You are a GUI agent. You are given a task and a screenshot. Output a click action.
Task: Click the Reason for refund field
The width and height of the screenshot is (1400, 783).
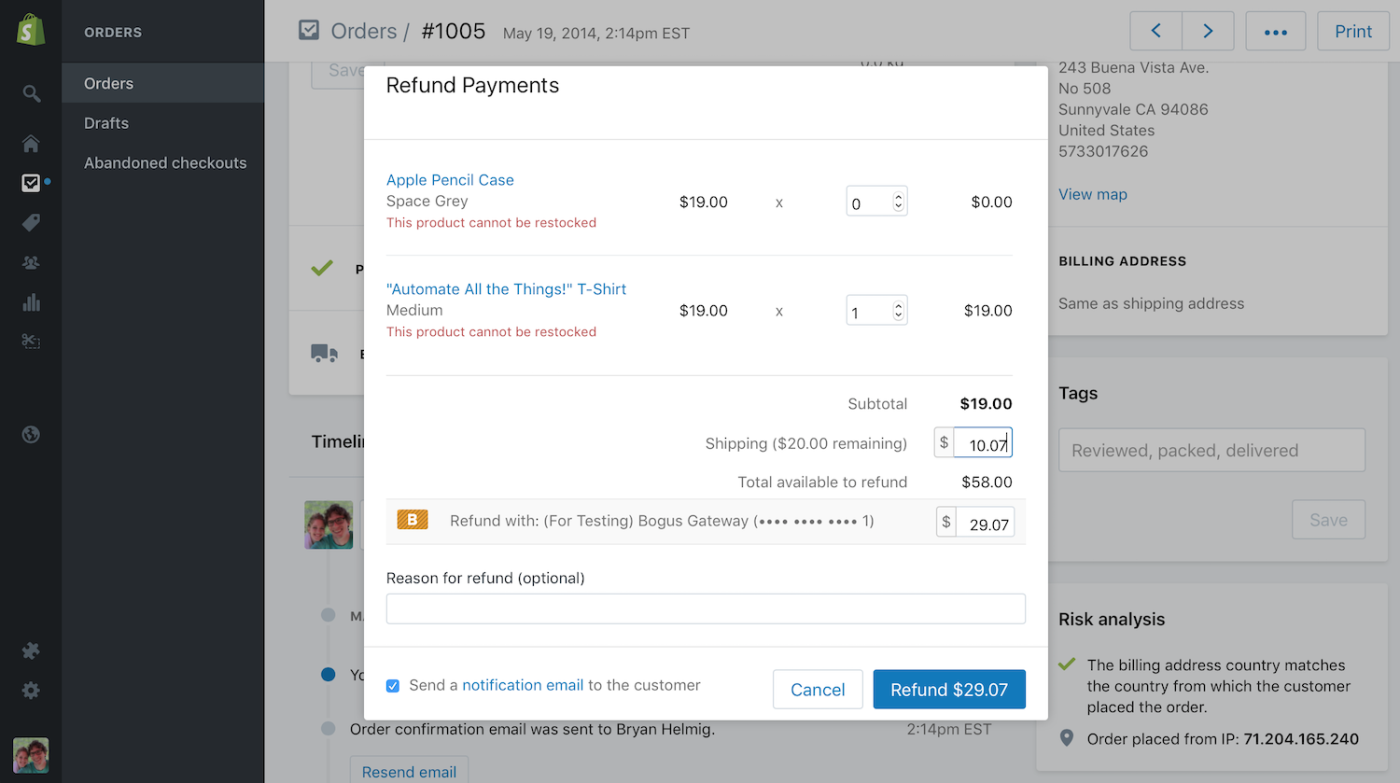point(706,609)
